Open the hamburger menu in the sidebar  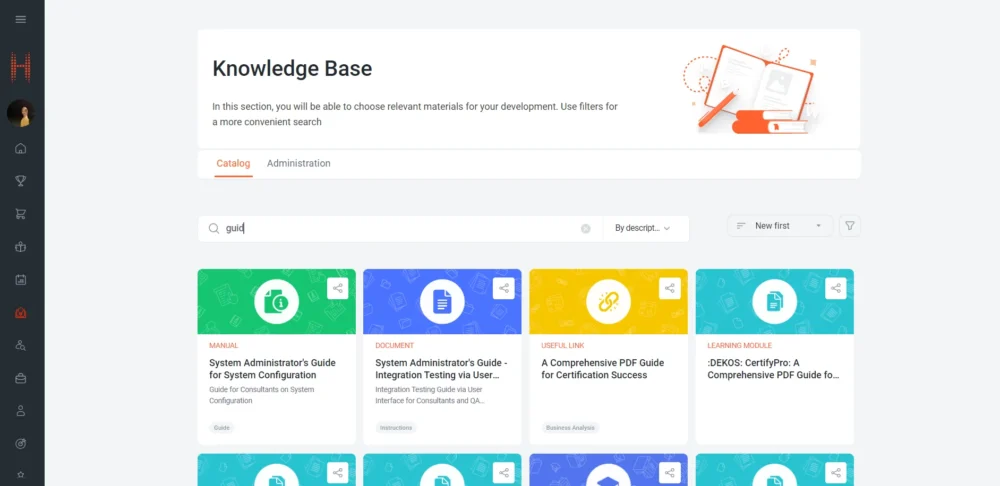(21, 20)
